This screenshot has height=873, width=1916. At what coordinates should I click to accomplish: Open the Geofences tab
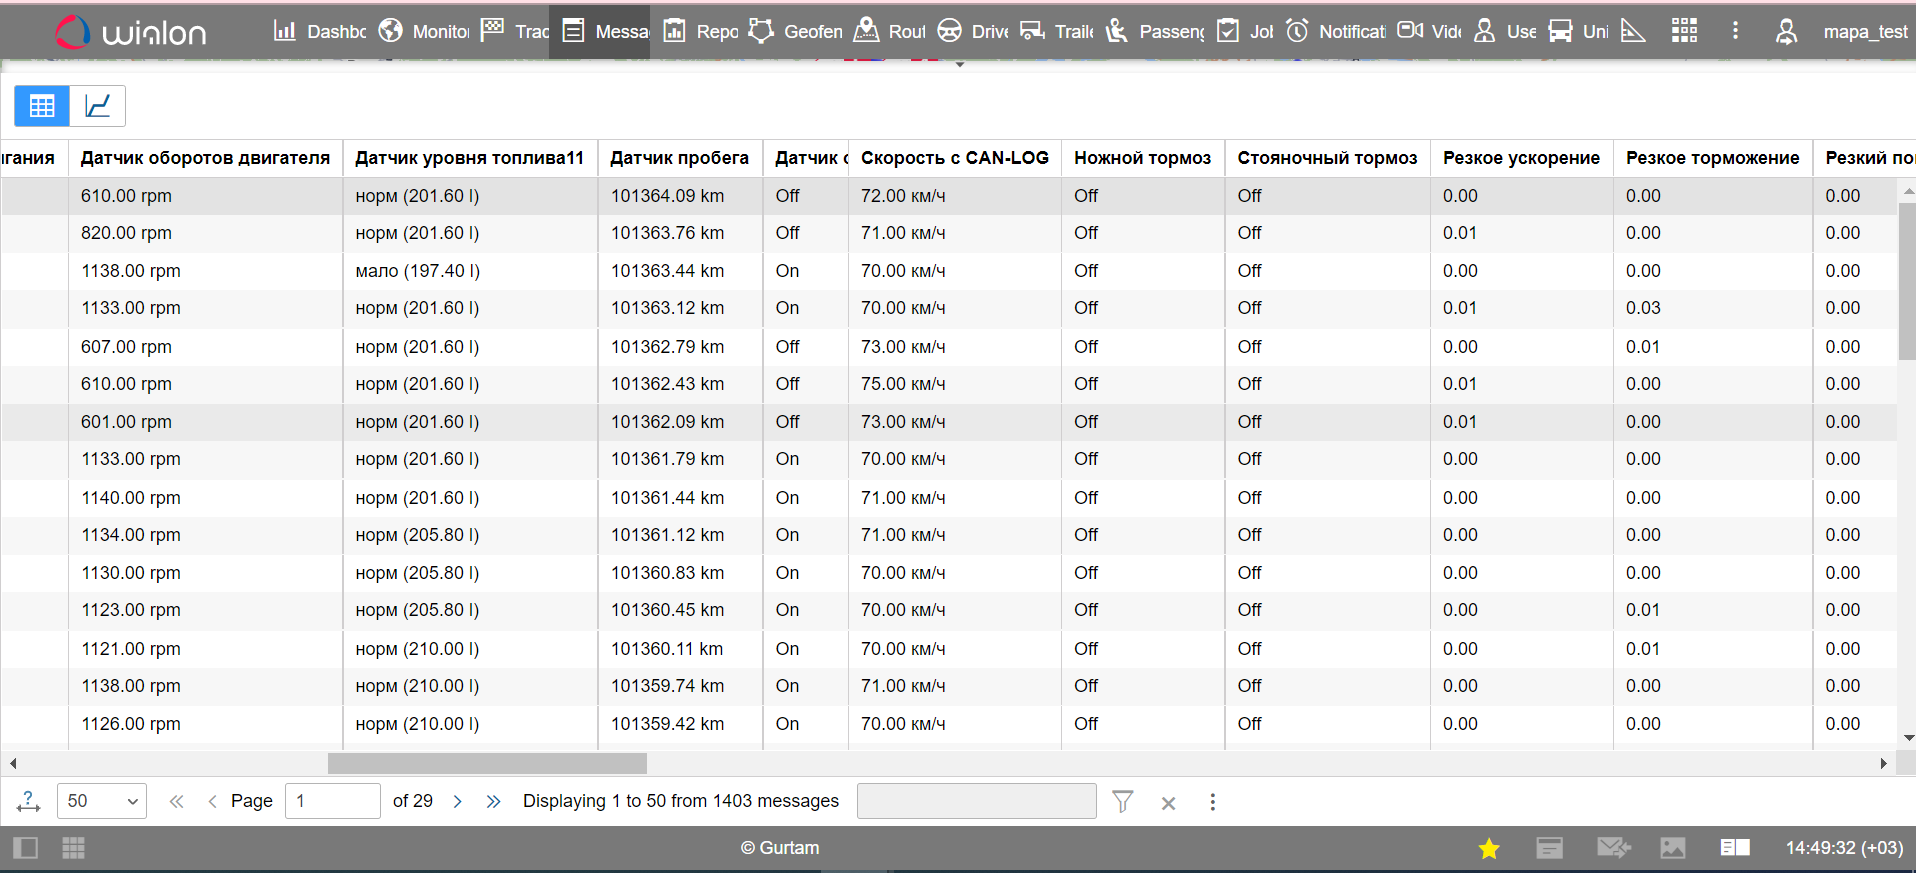pyautogui.click(x=796, y=31)
